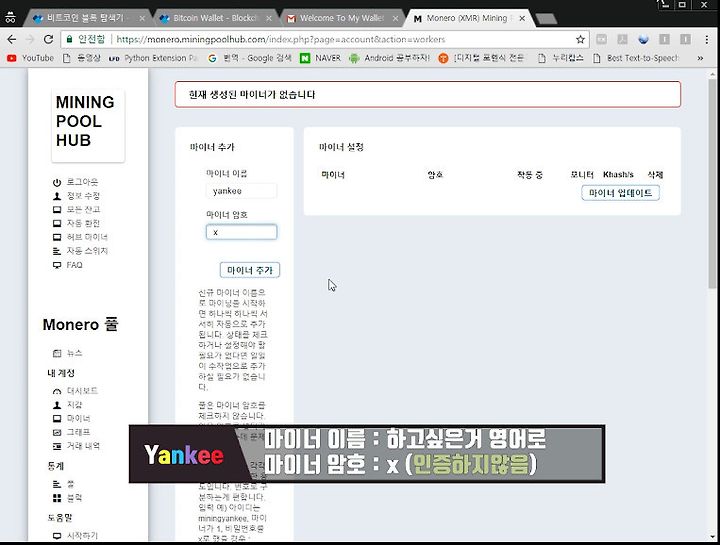Open the YouTube bookmark

click(x=31, y=58)
